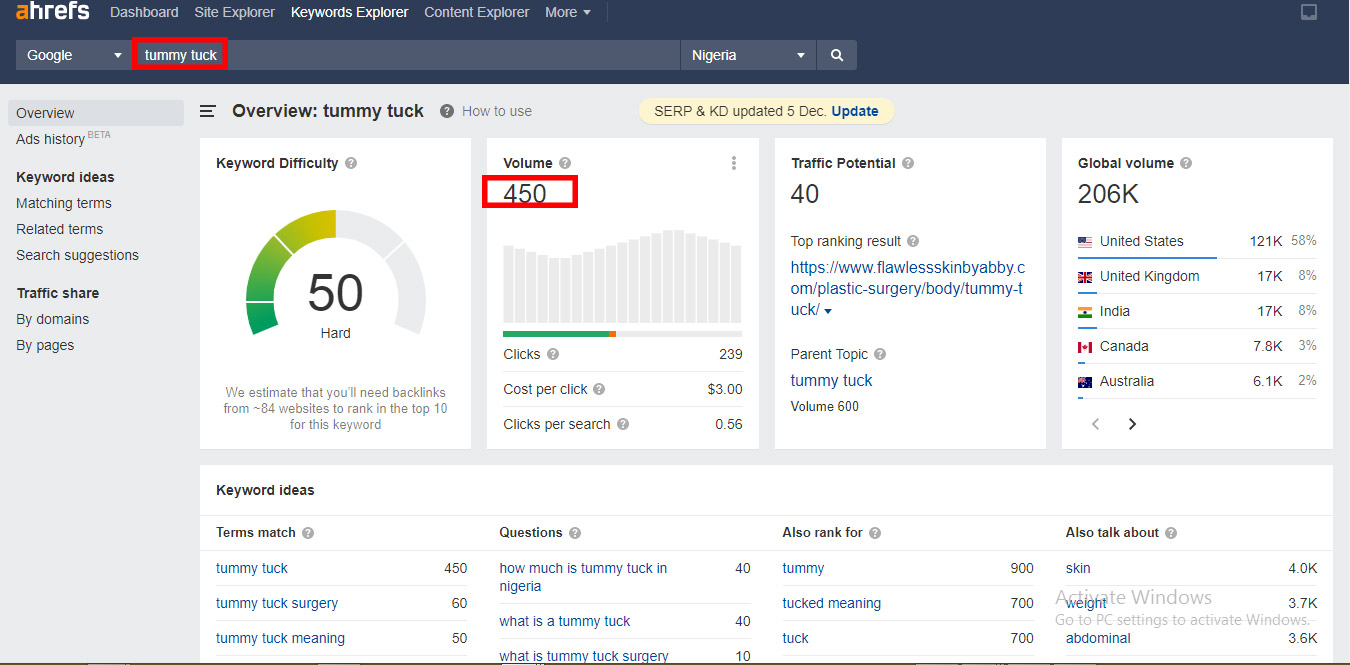Click the tummy tuck meaning keyword link
Screen dimensions: 1350x665
tap(280, 638)
